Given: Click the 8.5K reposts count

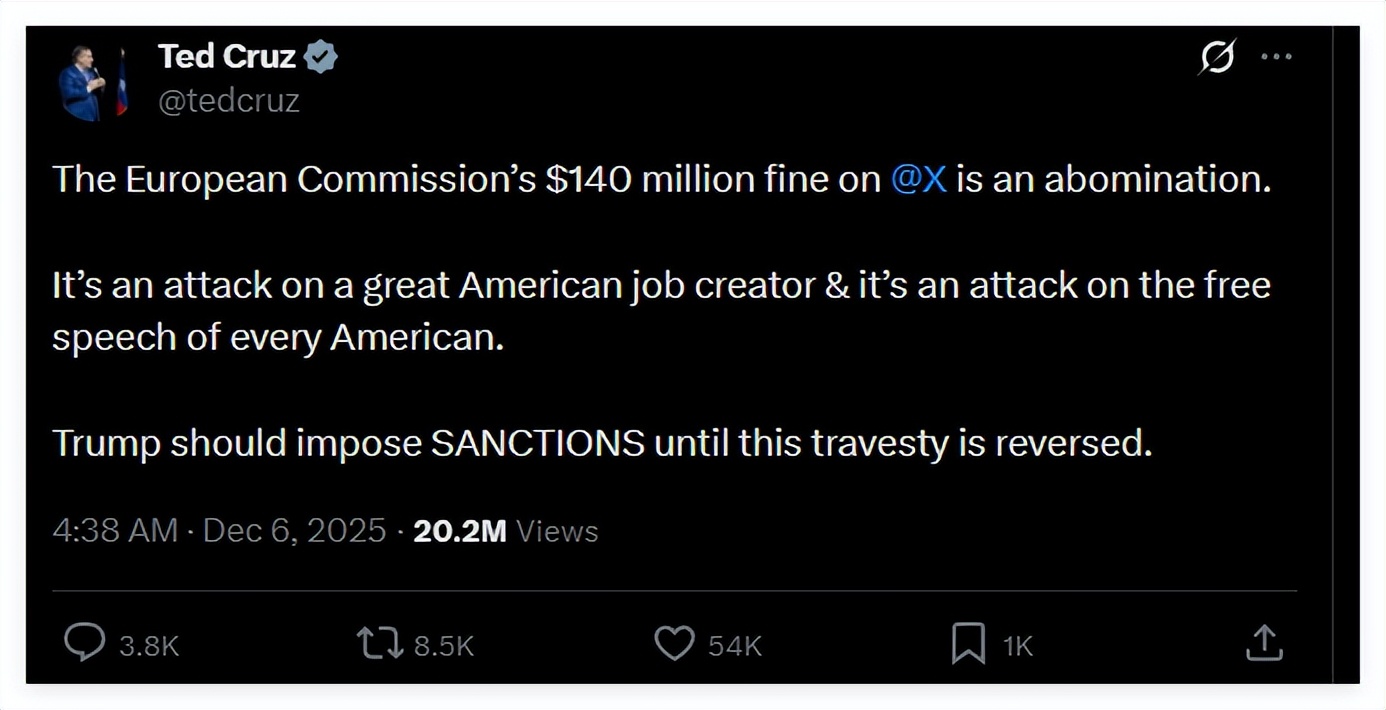Looking at the screenshot, I should [443, 646].
